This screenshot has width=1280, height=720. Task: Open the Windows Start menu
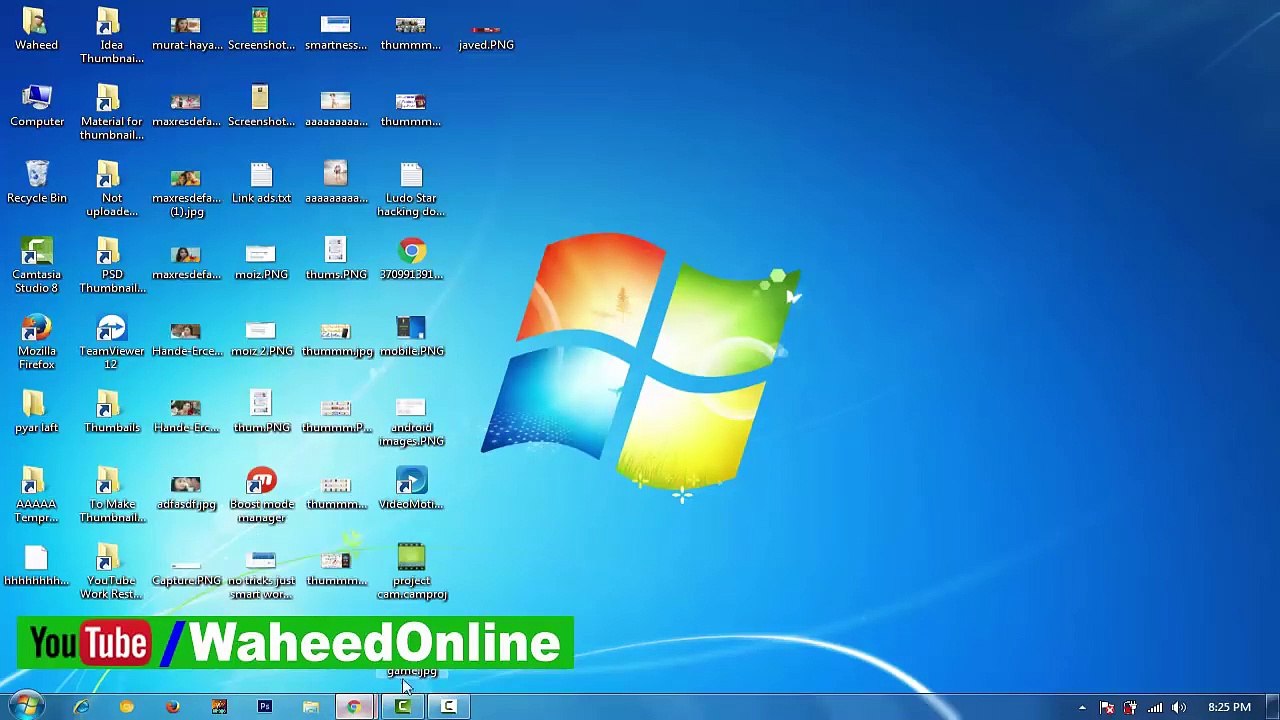(x=27, y=706)
